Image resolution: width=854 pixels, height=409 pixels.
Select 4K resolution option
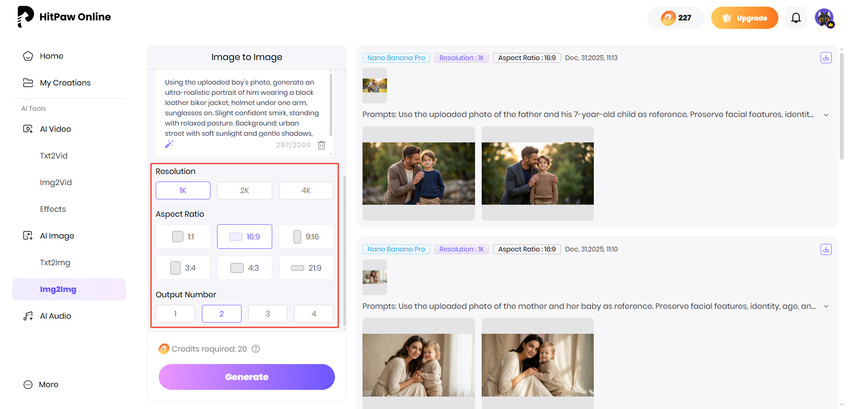pos(306,190)
